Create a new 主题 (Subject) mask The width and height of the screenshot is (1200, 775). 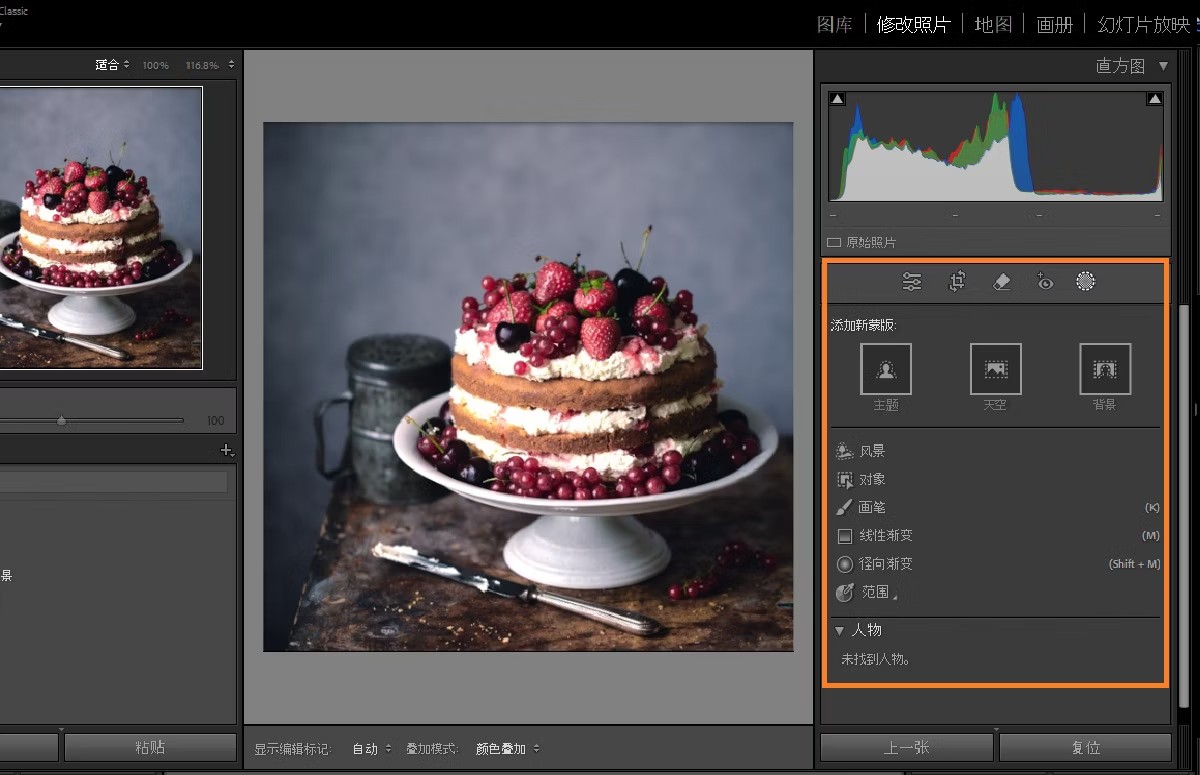point(886,369)
